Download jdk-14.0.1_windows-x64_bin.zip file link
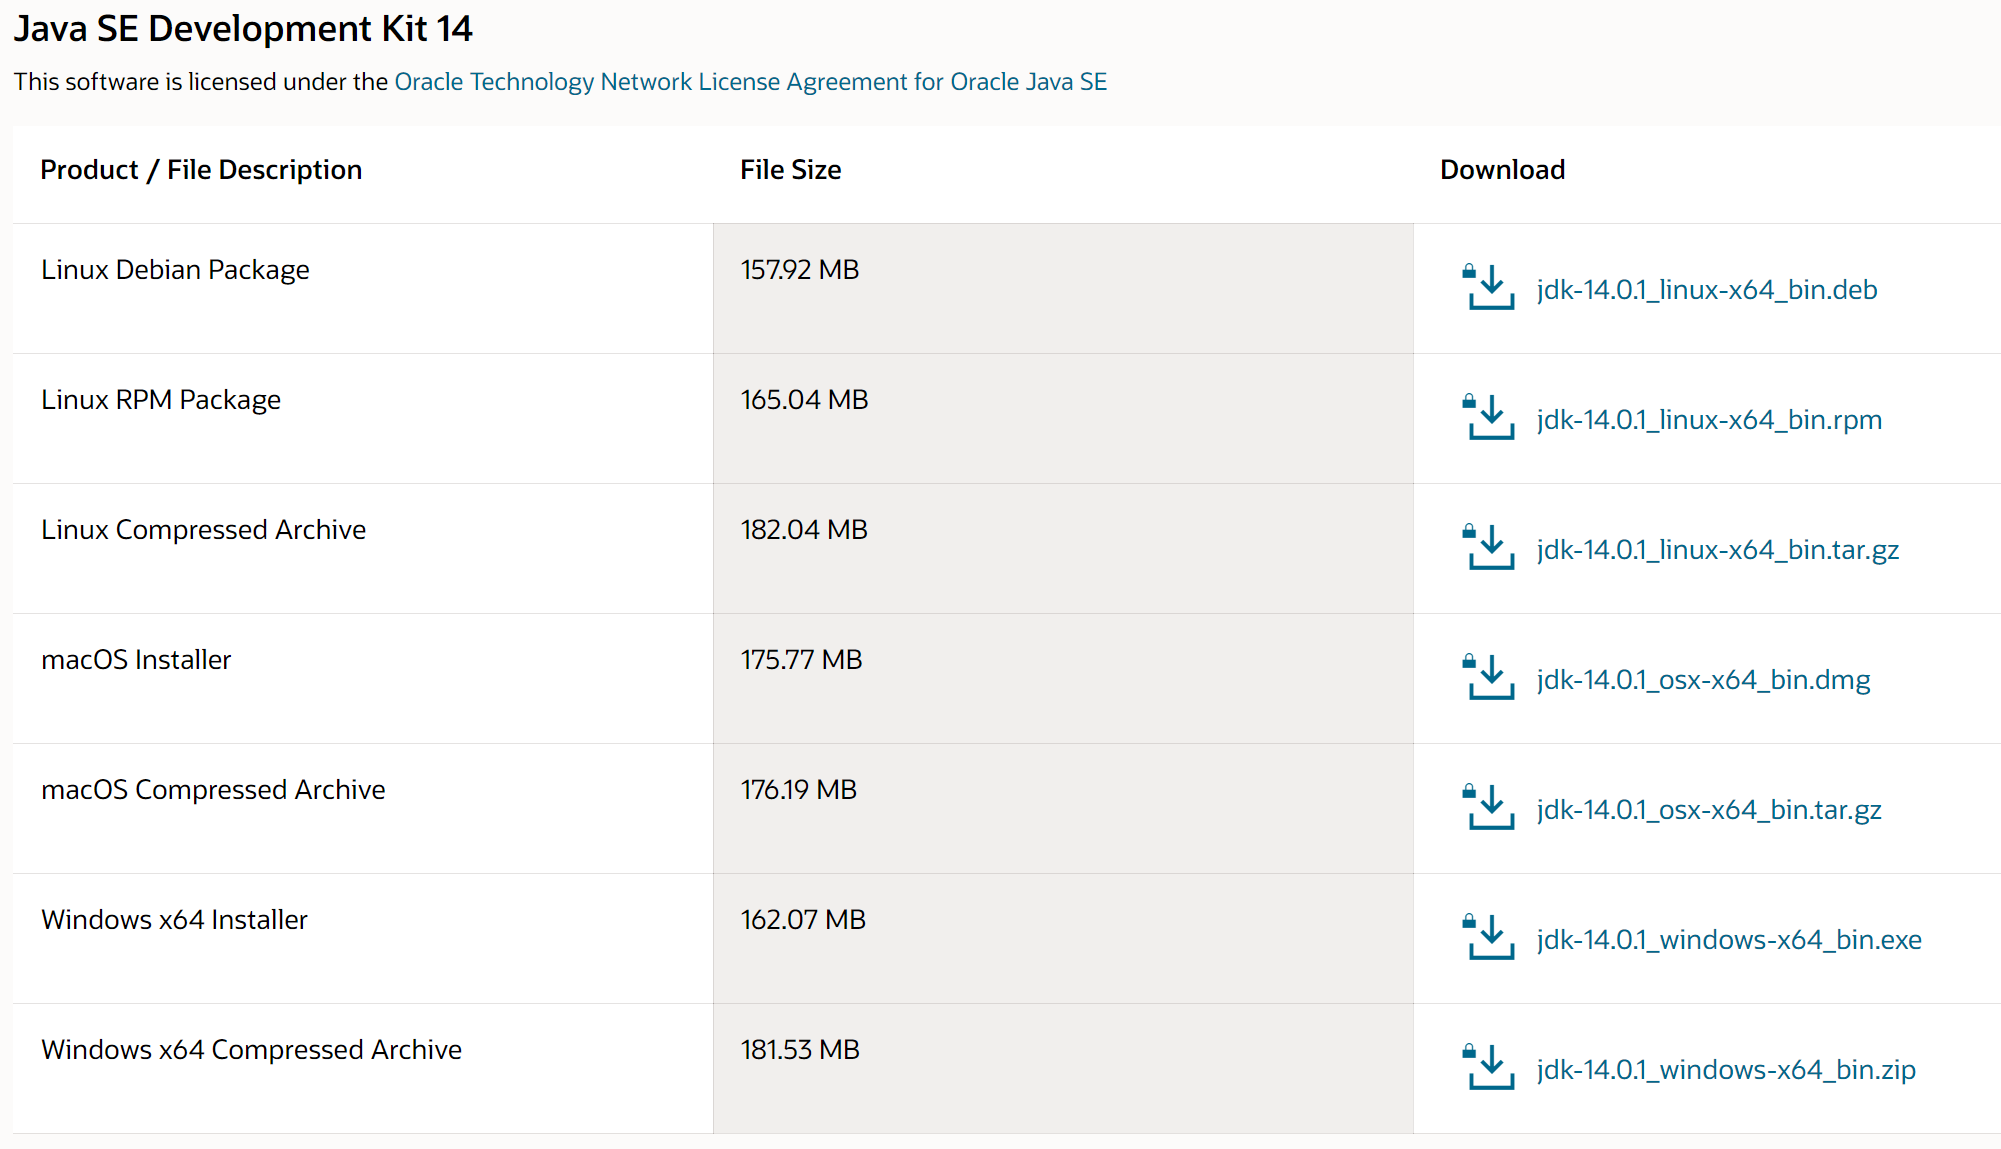The width and height of the screenshot is (2001, 1149). pyautogui.click(x=1725, y=1070)
